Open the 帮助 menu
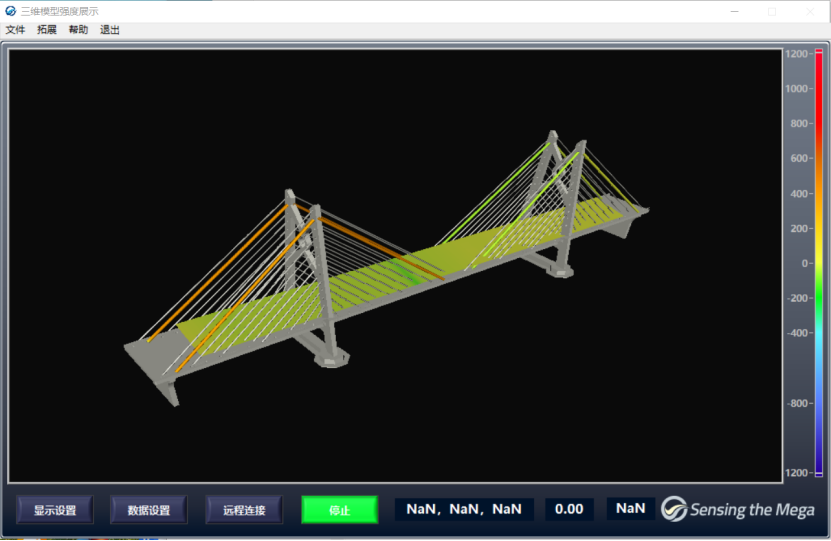The width and height of the screenshot is (831, 541). click(x=78, y=30)
